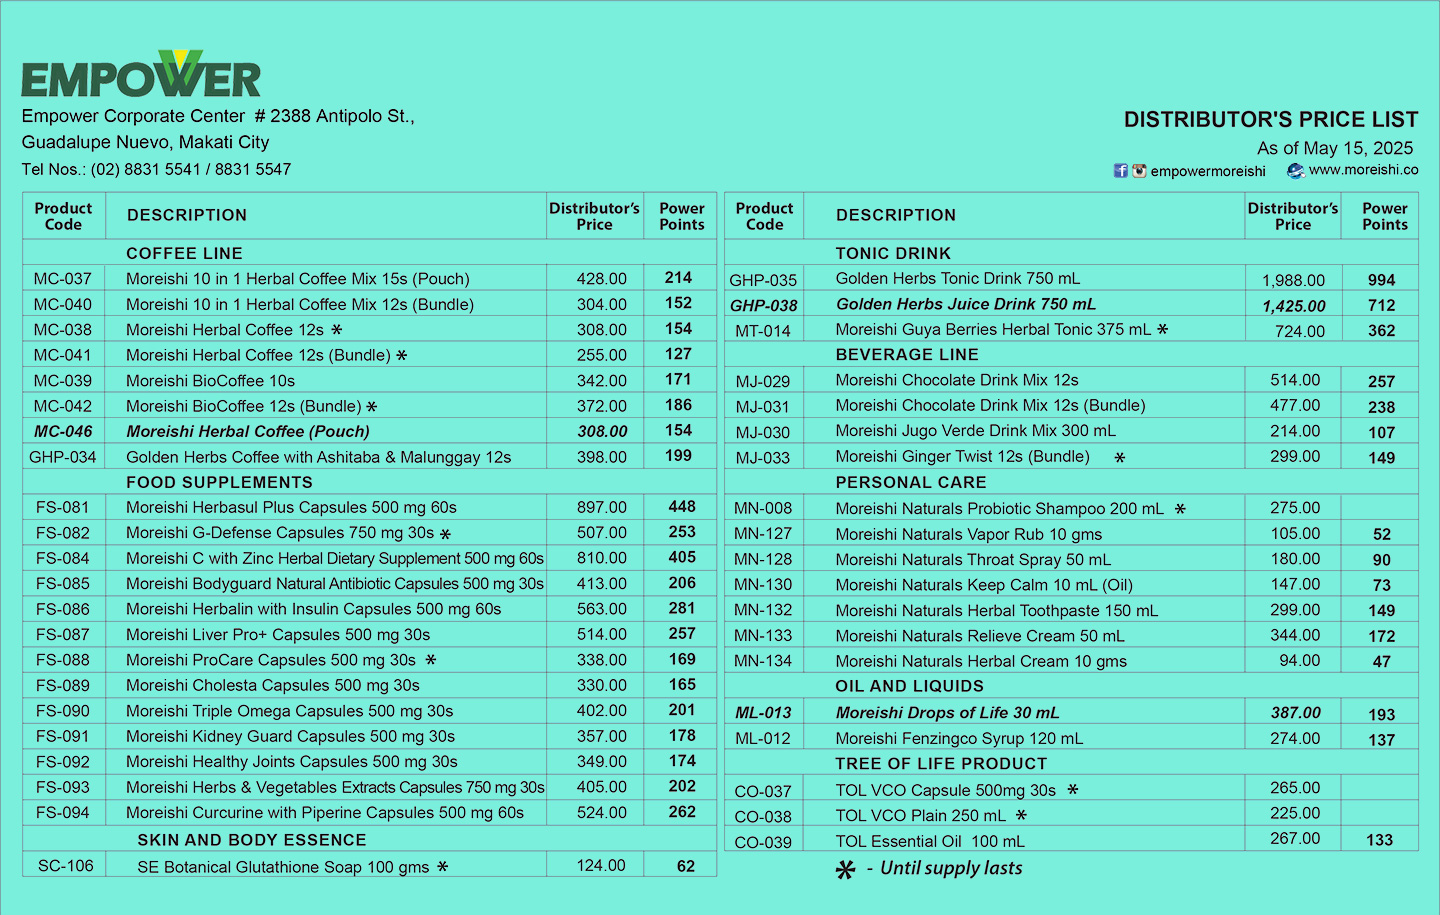This screenshot has height=915, width=1440.
Task: Click the price 330.00 for FS-089
Action: (x=602, y=686)
